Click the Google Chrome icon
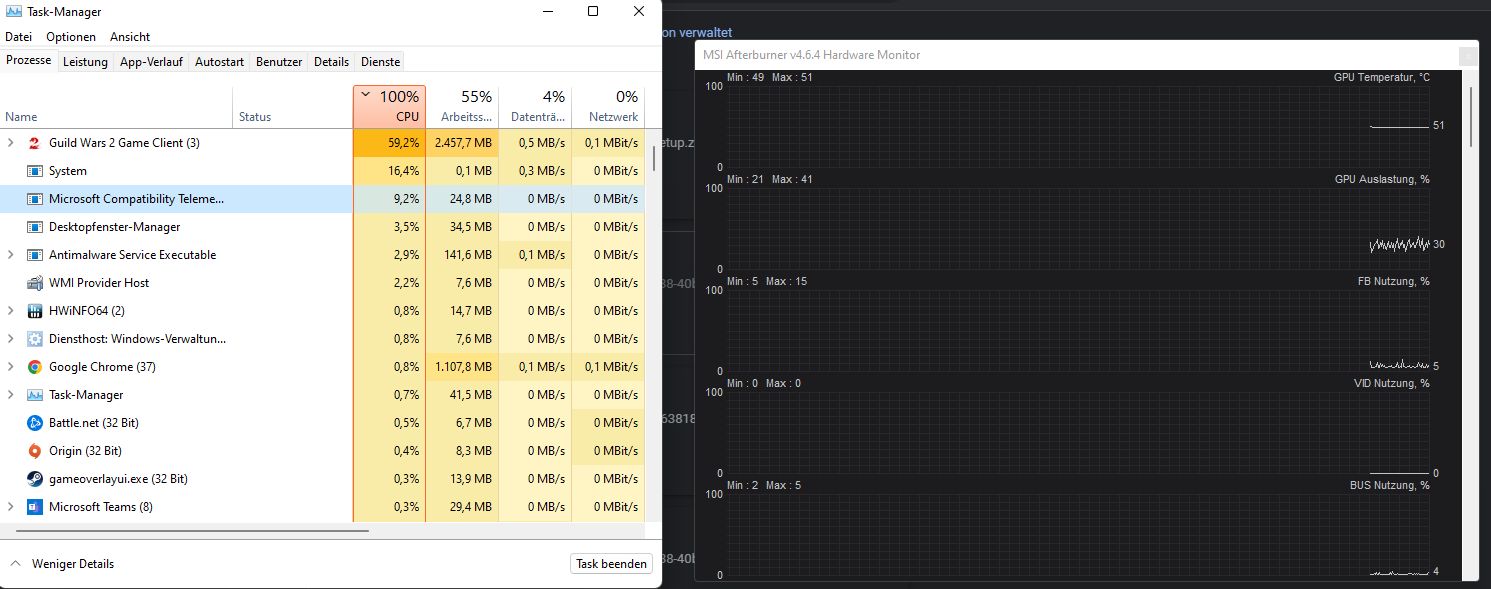The width and height of the screenshot is (1491, 589). pos(34,367)
